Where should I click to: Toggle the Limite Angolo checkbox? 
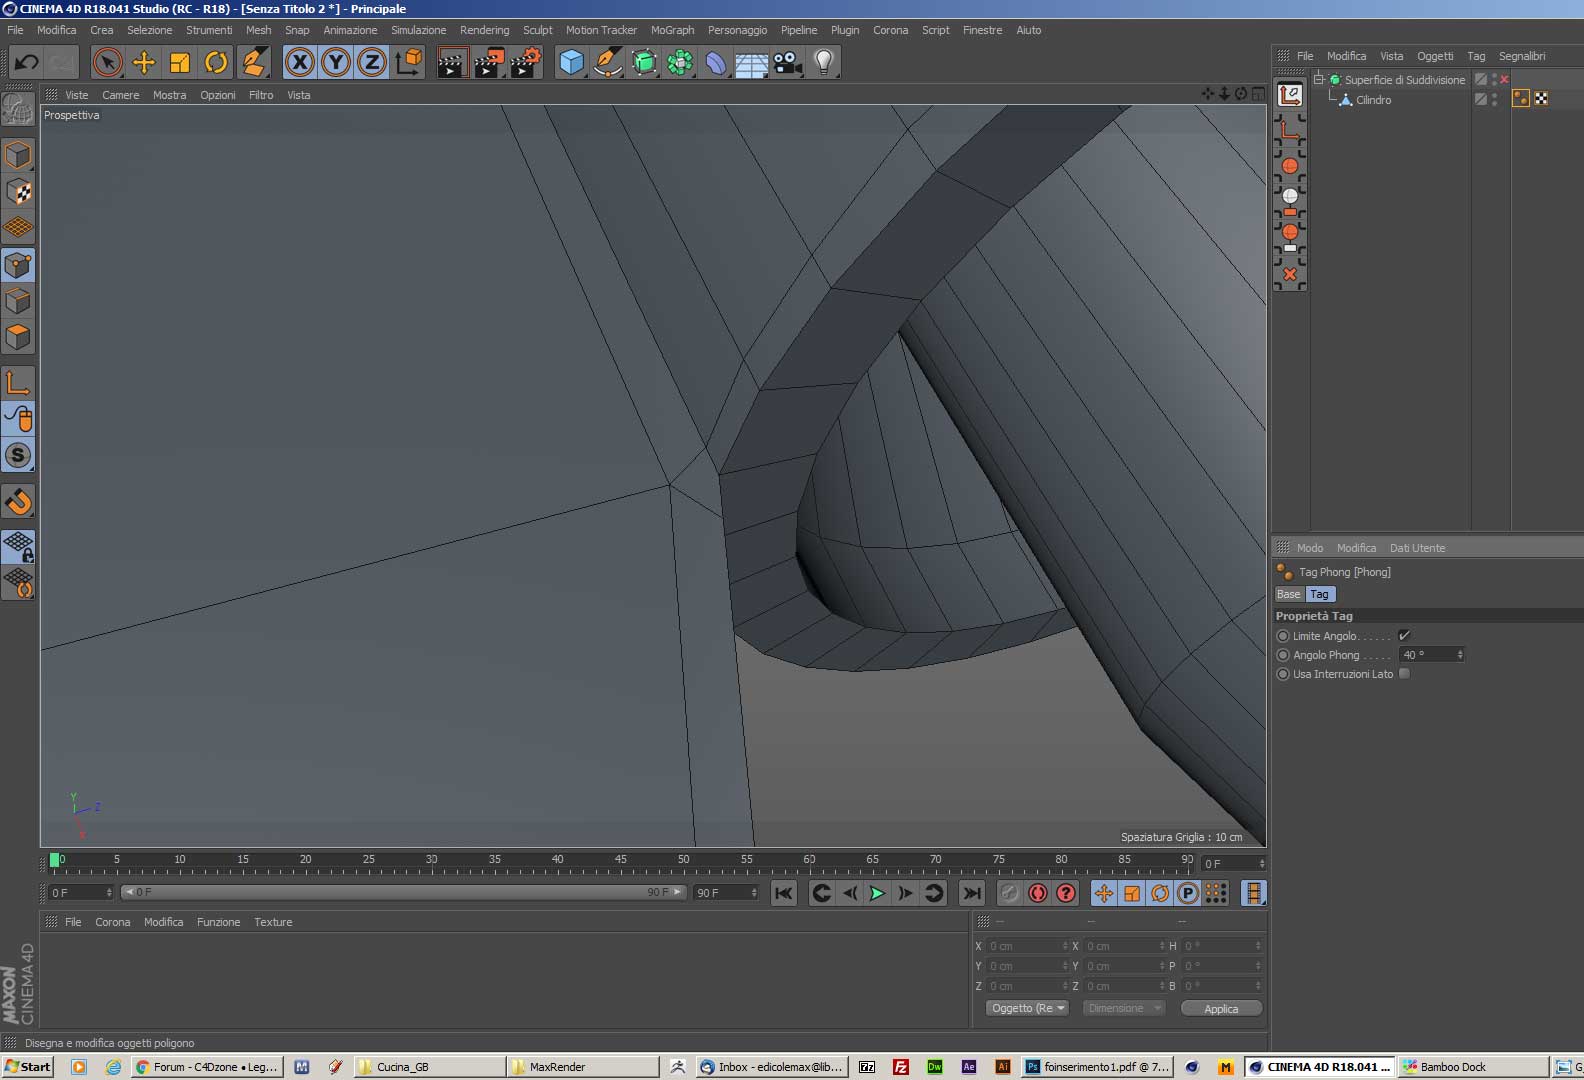(1404, 636)
